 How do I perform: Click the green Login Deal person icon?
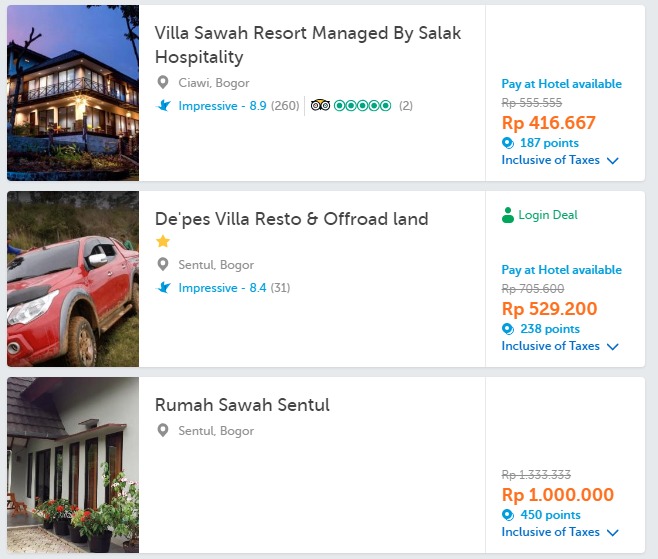point(508,215)
